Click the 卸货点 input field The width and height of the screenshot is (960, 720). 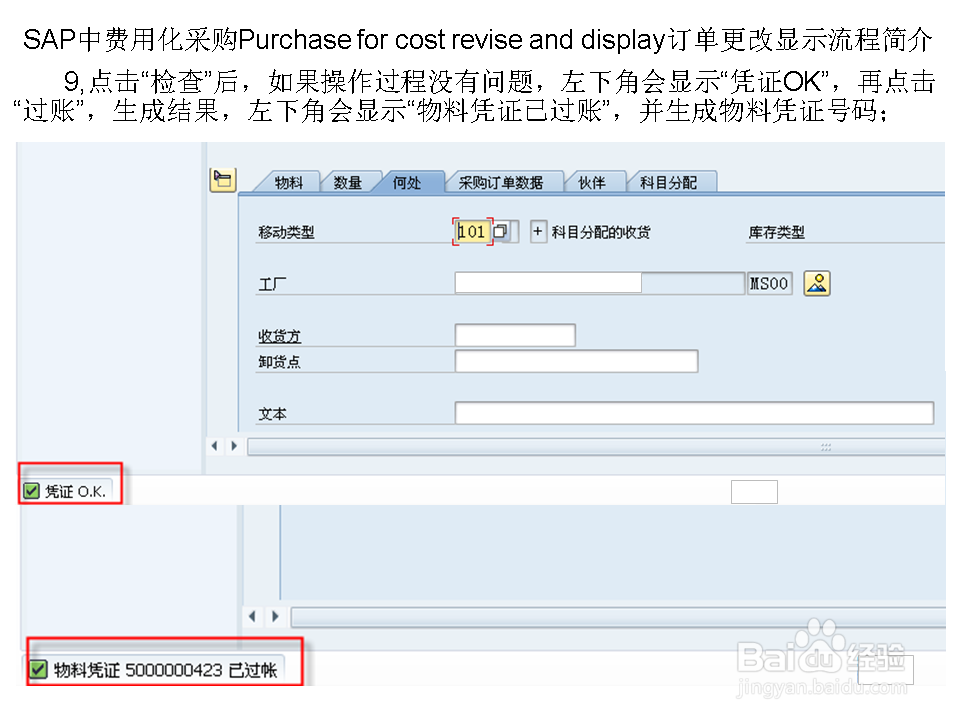[576, 361]
